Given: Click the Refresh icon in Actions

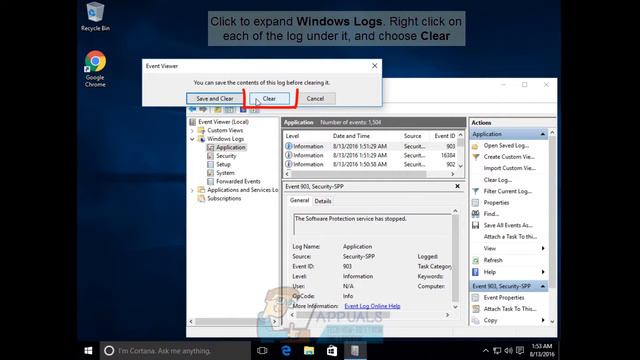Looking at the screenshot, I should tap(476, 260).
